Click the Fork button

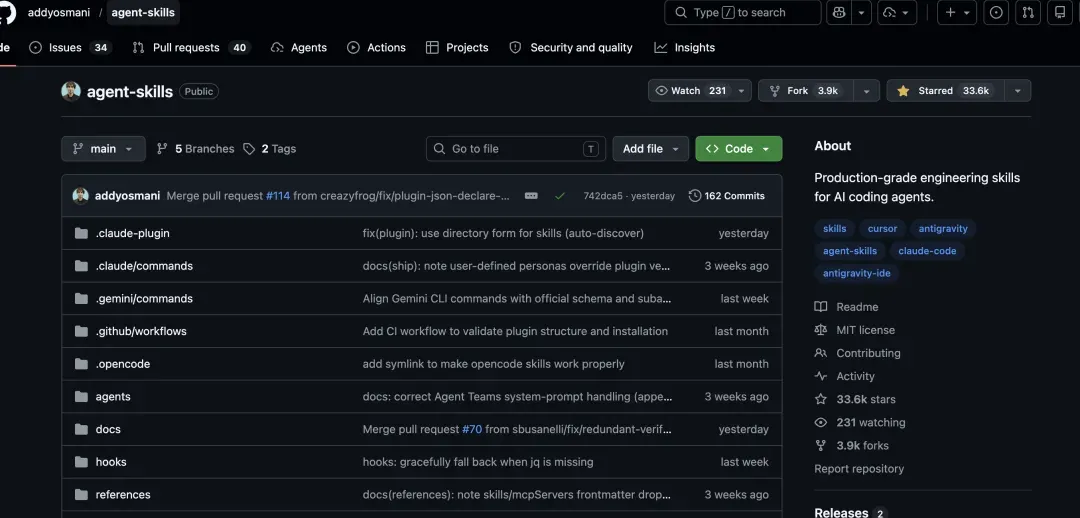(x=806, y=91)
